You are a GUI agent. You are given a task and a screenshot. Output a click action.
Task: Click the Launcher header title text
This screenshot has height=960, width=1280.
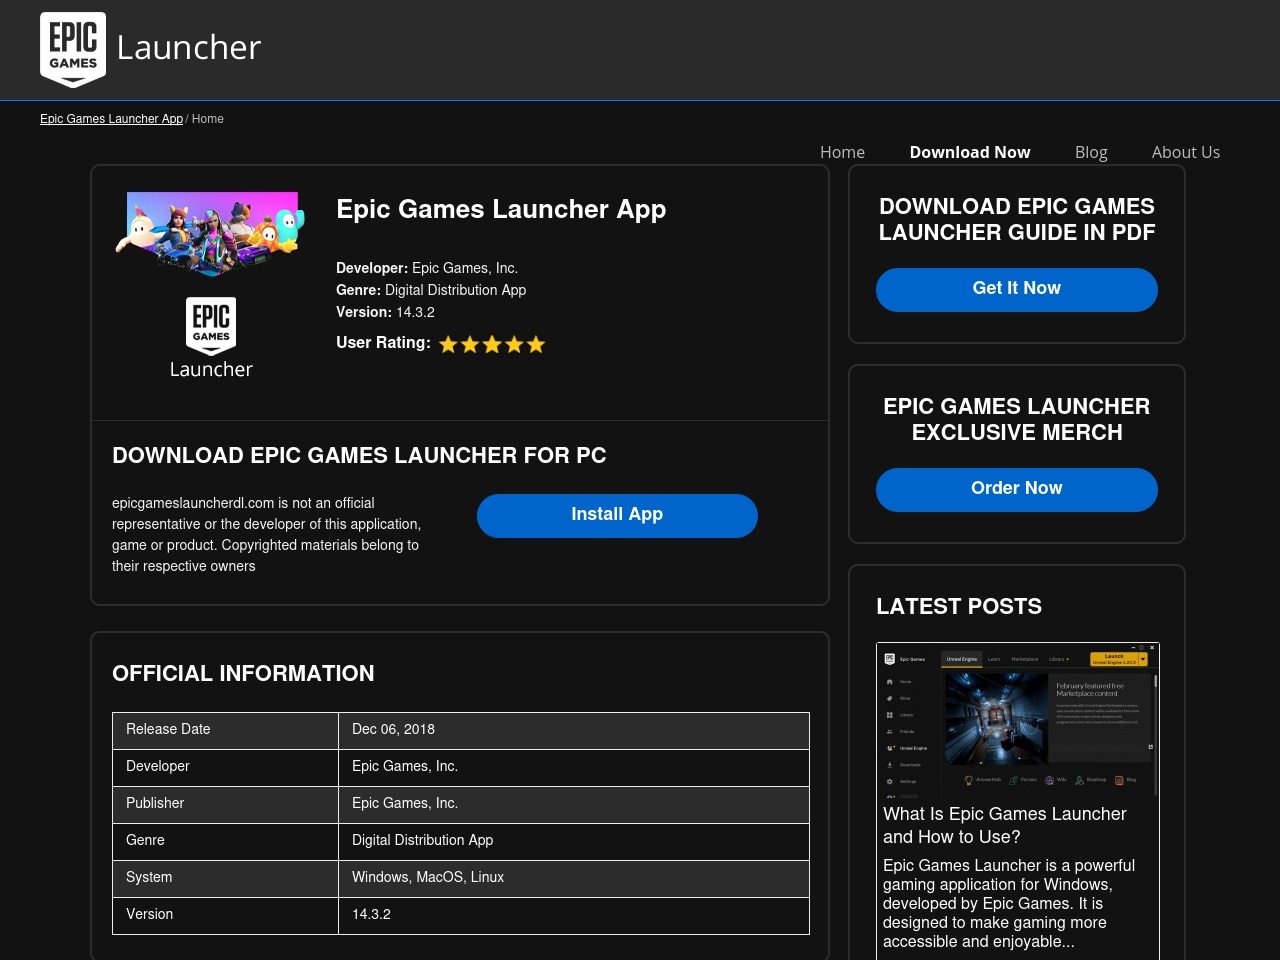(189, 47)
